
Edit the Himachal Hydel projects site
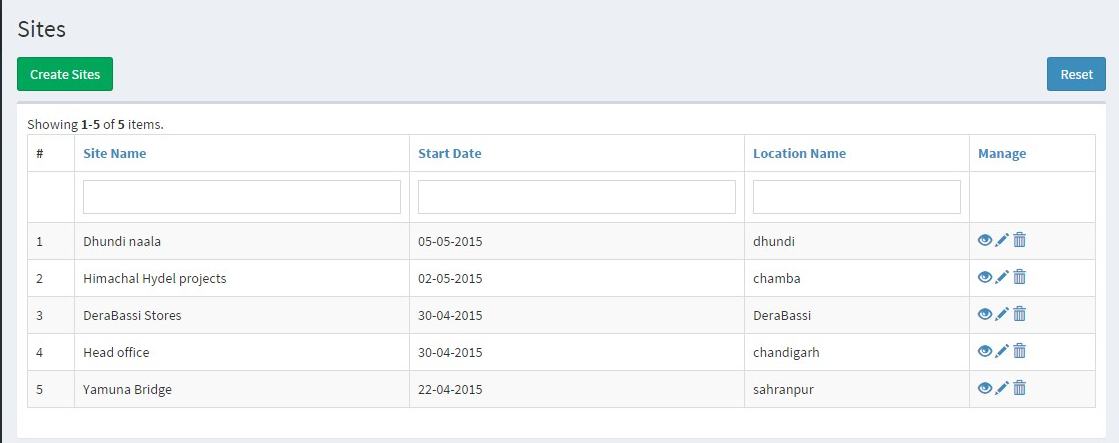pyautogui.click(x=1002, y=277)
